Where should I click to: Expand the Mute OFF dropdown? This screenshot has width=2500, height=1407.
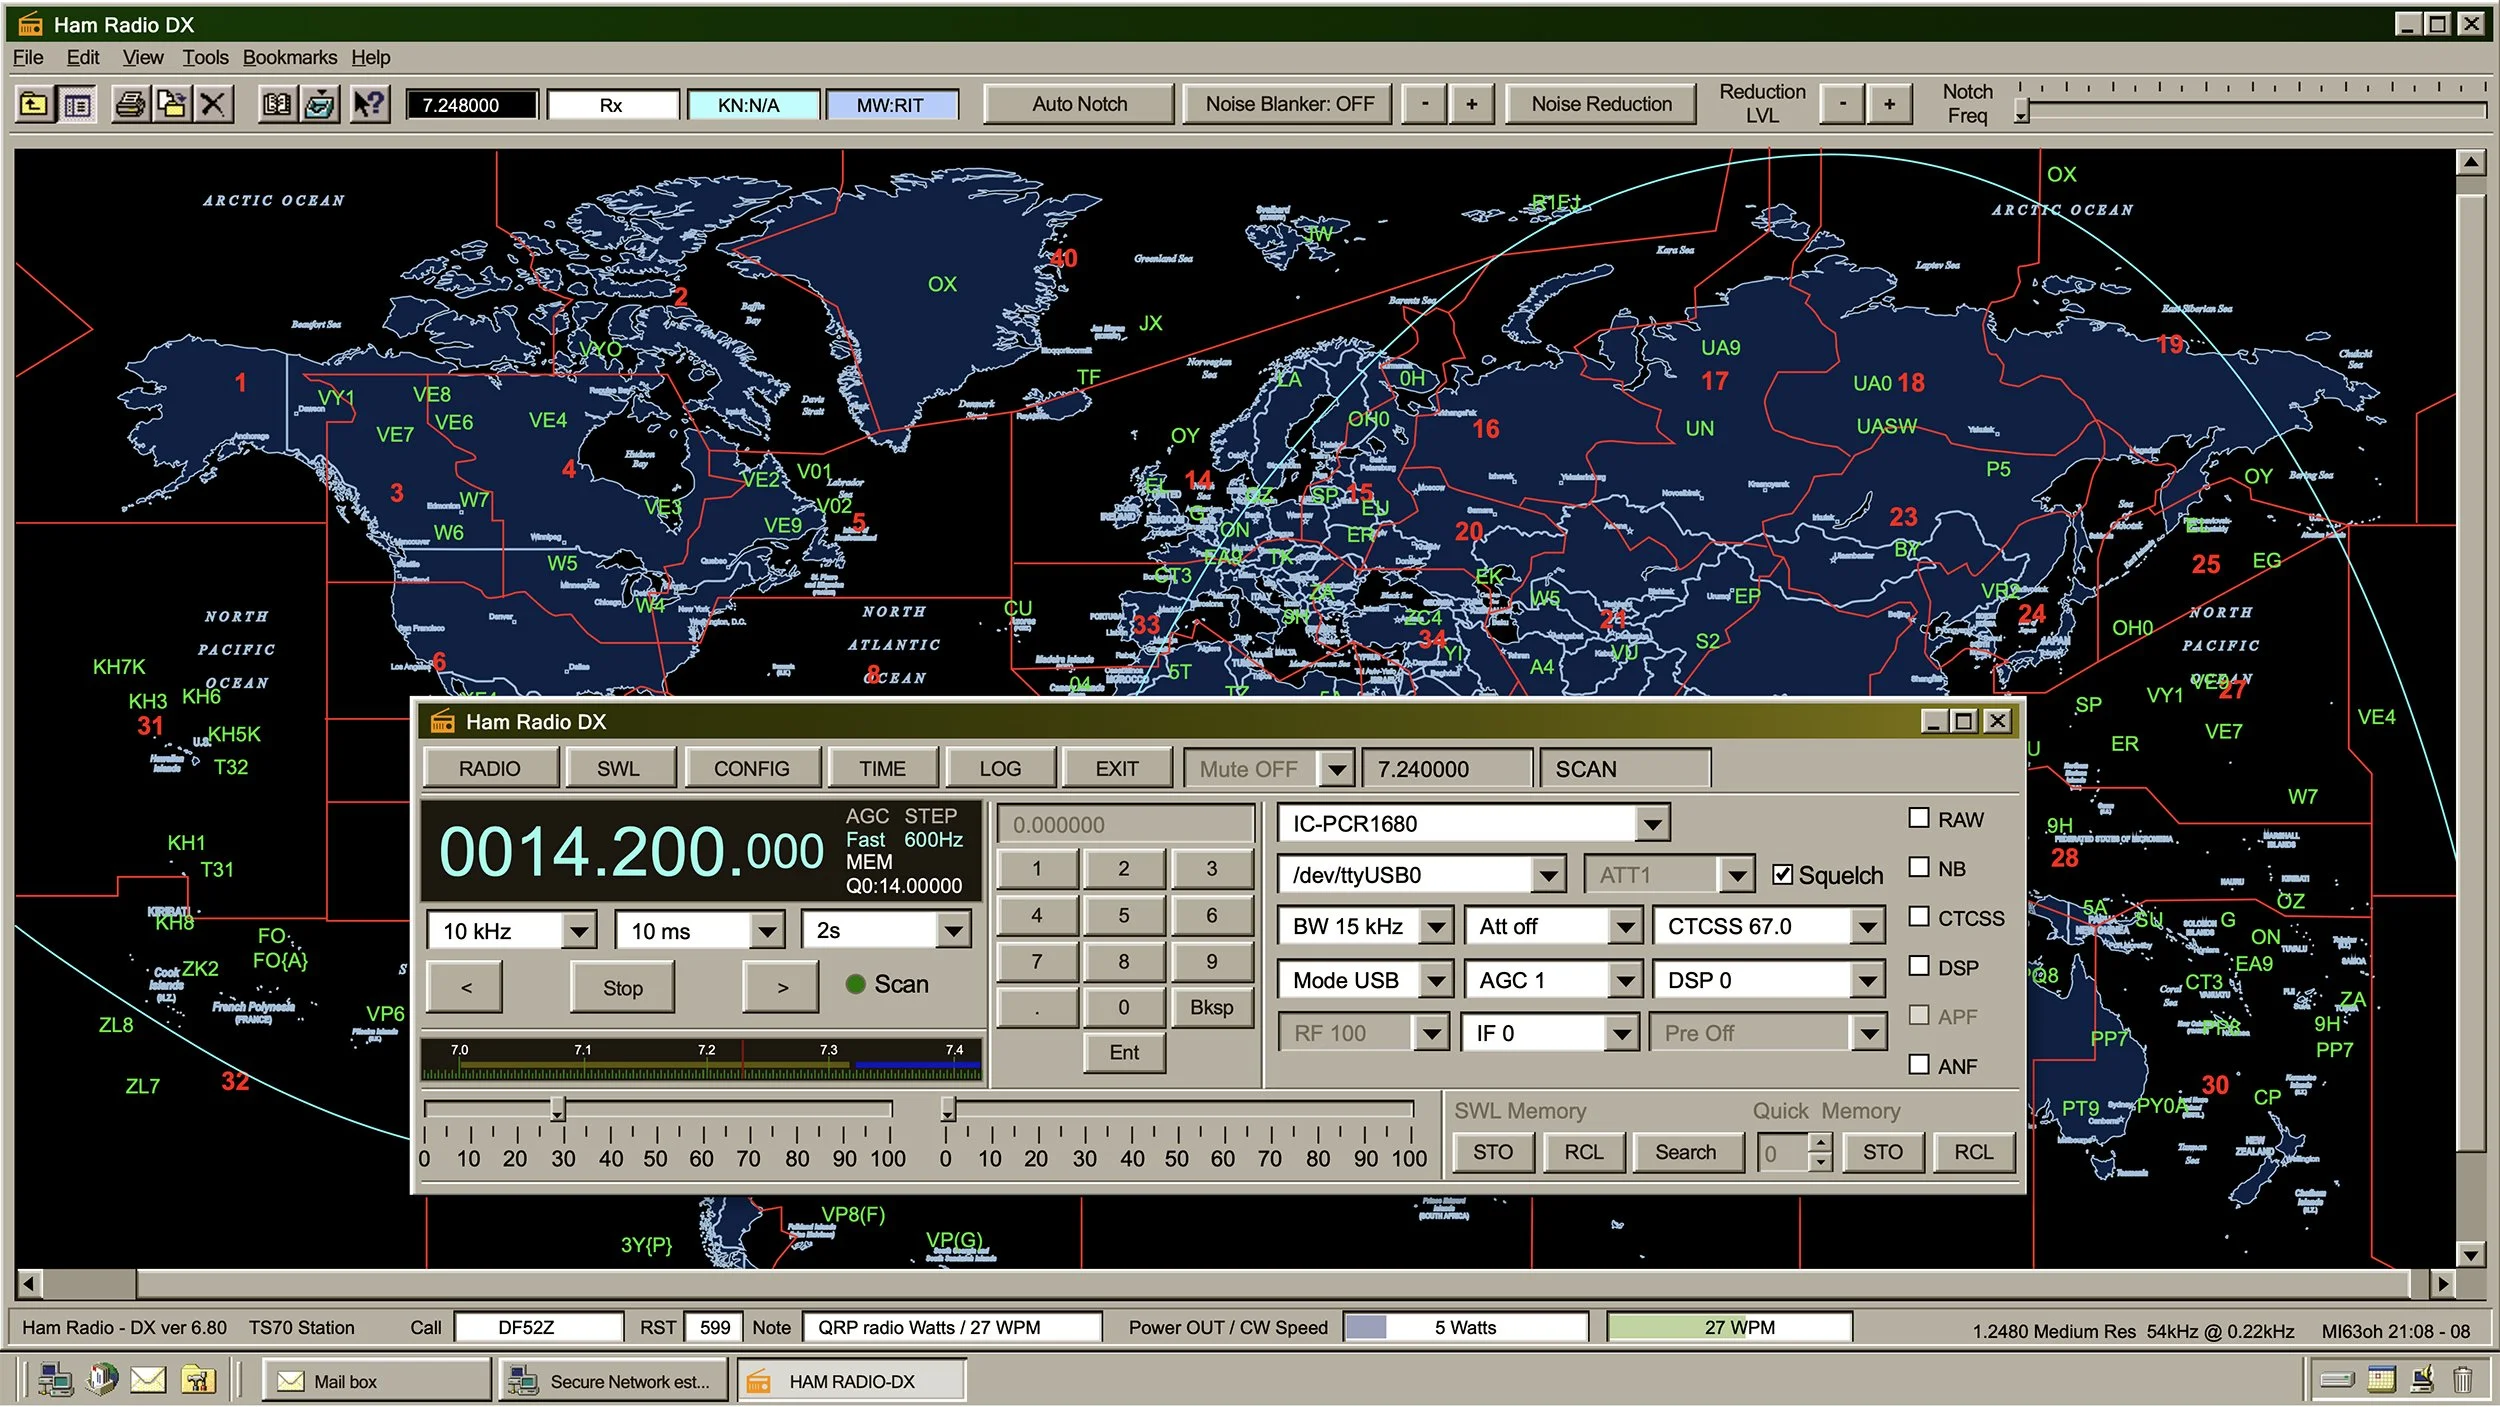(1337, 768)
